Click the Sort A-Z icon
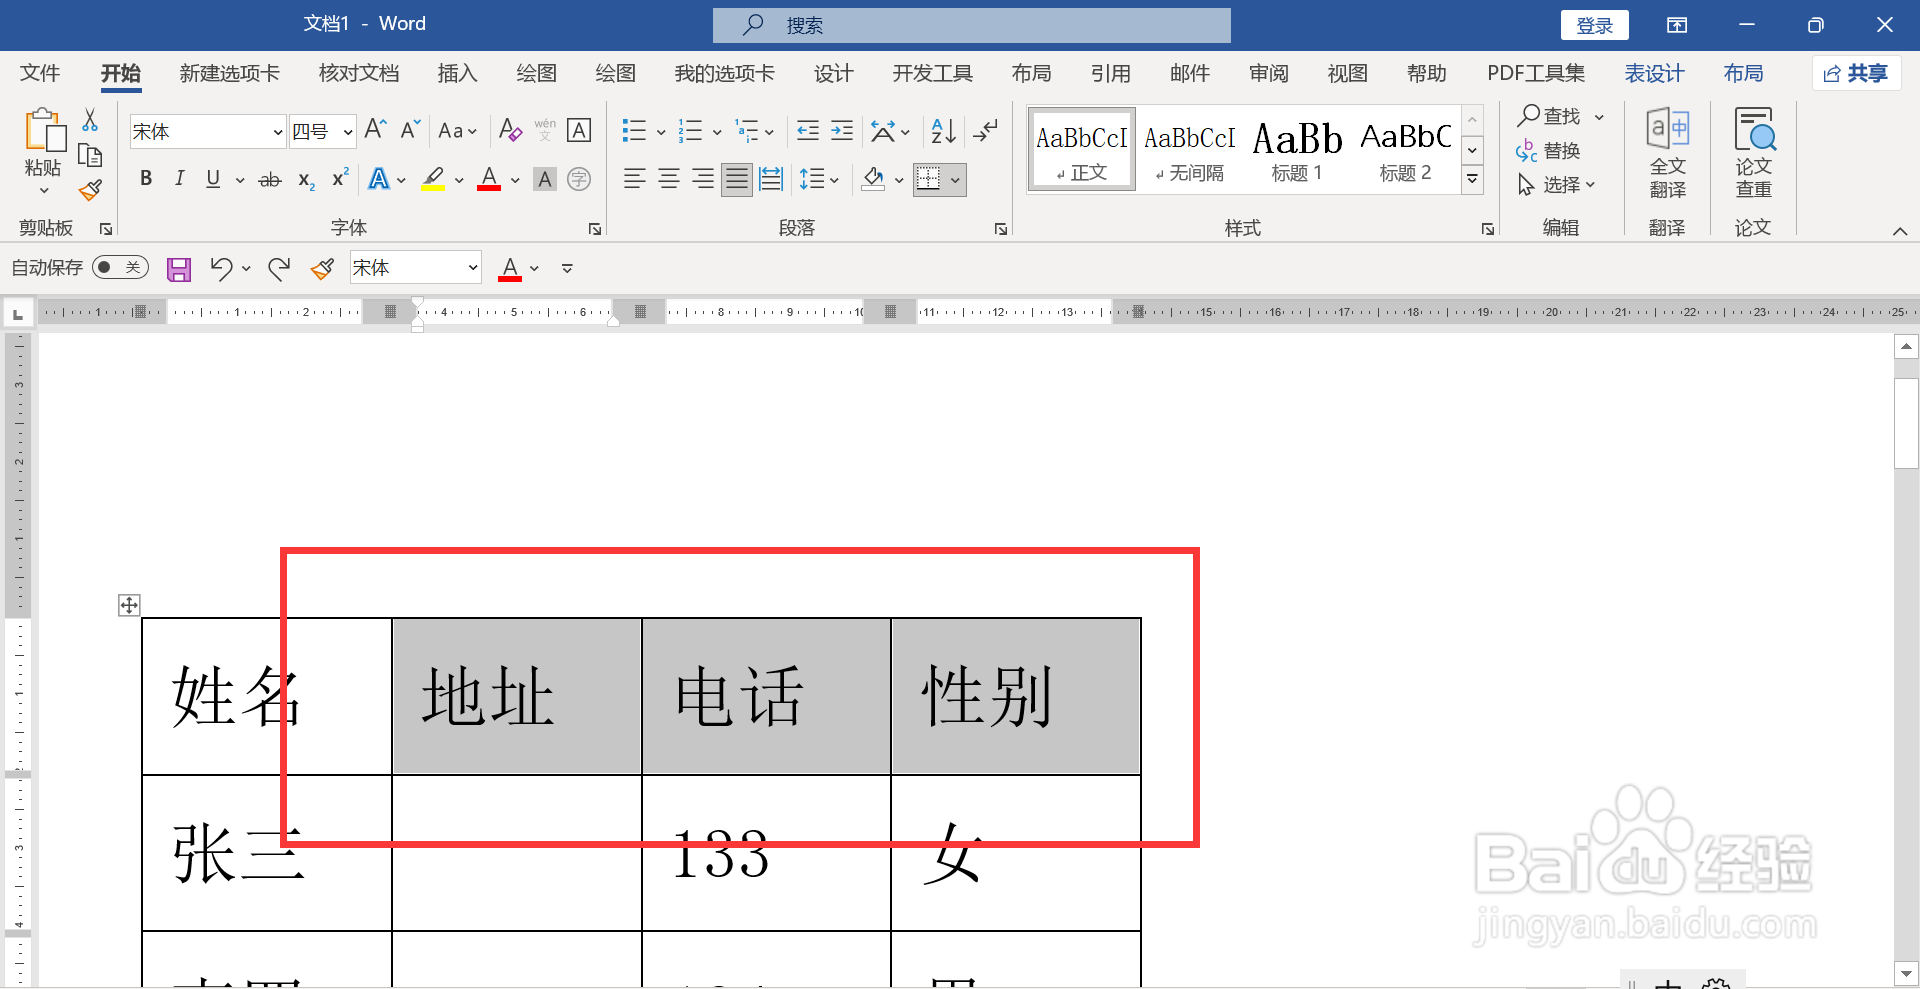This screenshot has width=1920, height=989. [x=943, y=131]
